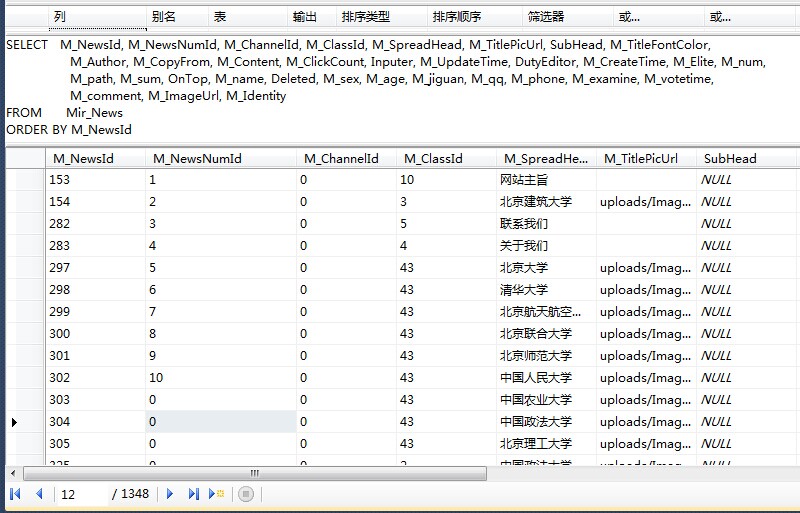The width and height of the screenshot is (800, 513).
Task: Go to the next record
Action: coord(170,494)
